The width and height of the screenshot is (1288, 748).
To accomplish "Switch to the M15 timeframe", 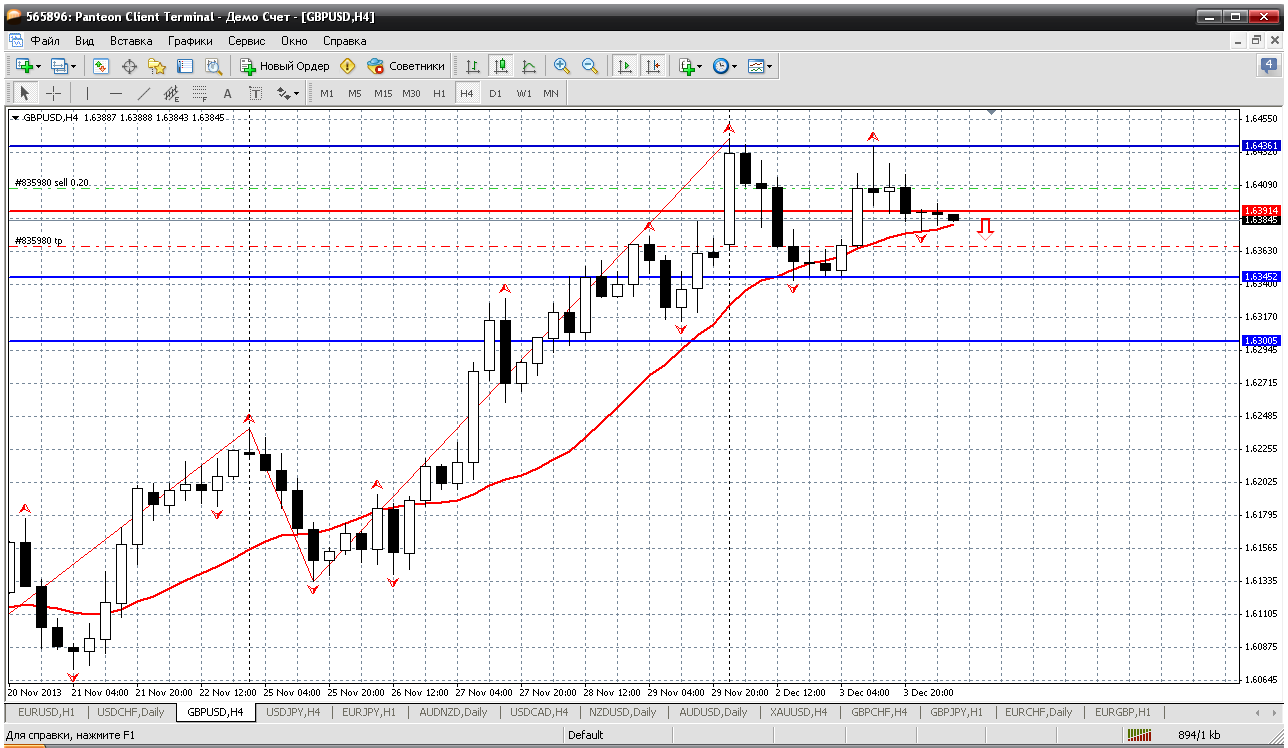I will [x=383, y=93].
